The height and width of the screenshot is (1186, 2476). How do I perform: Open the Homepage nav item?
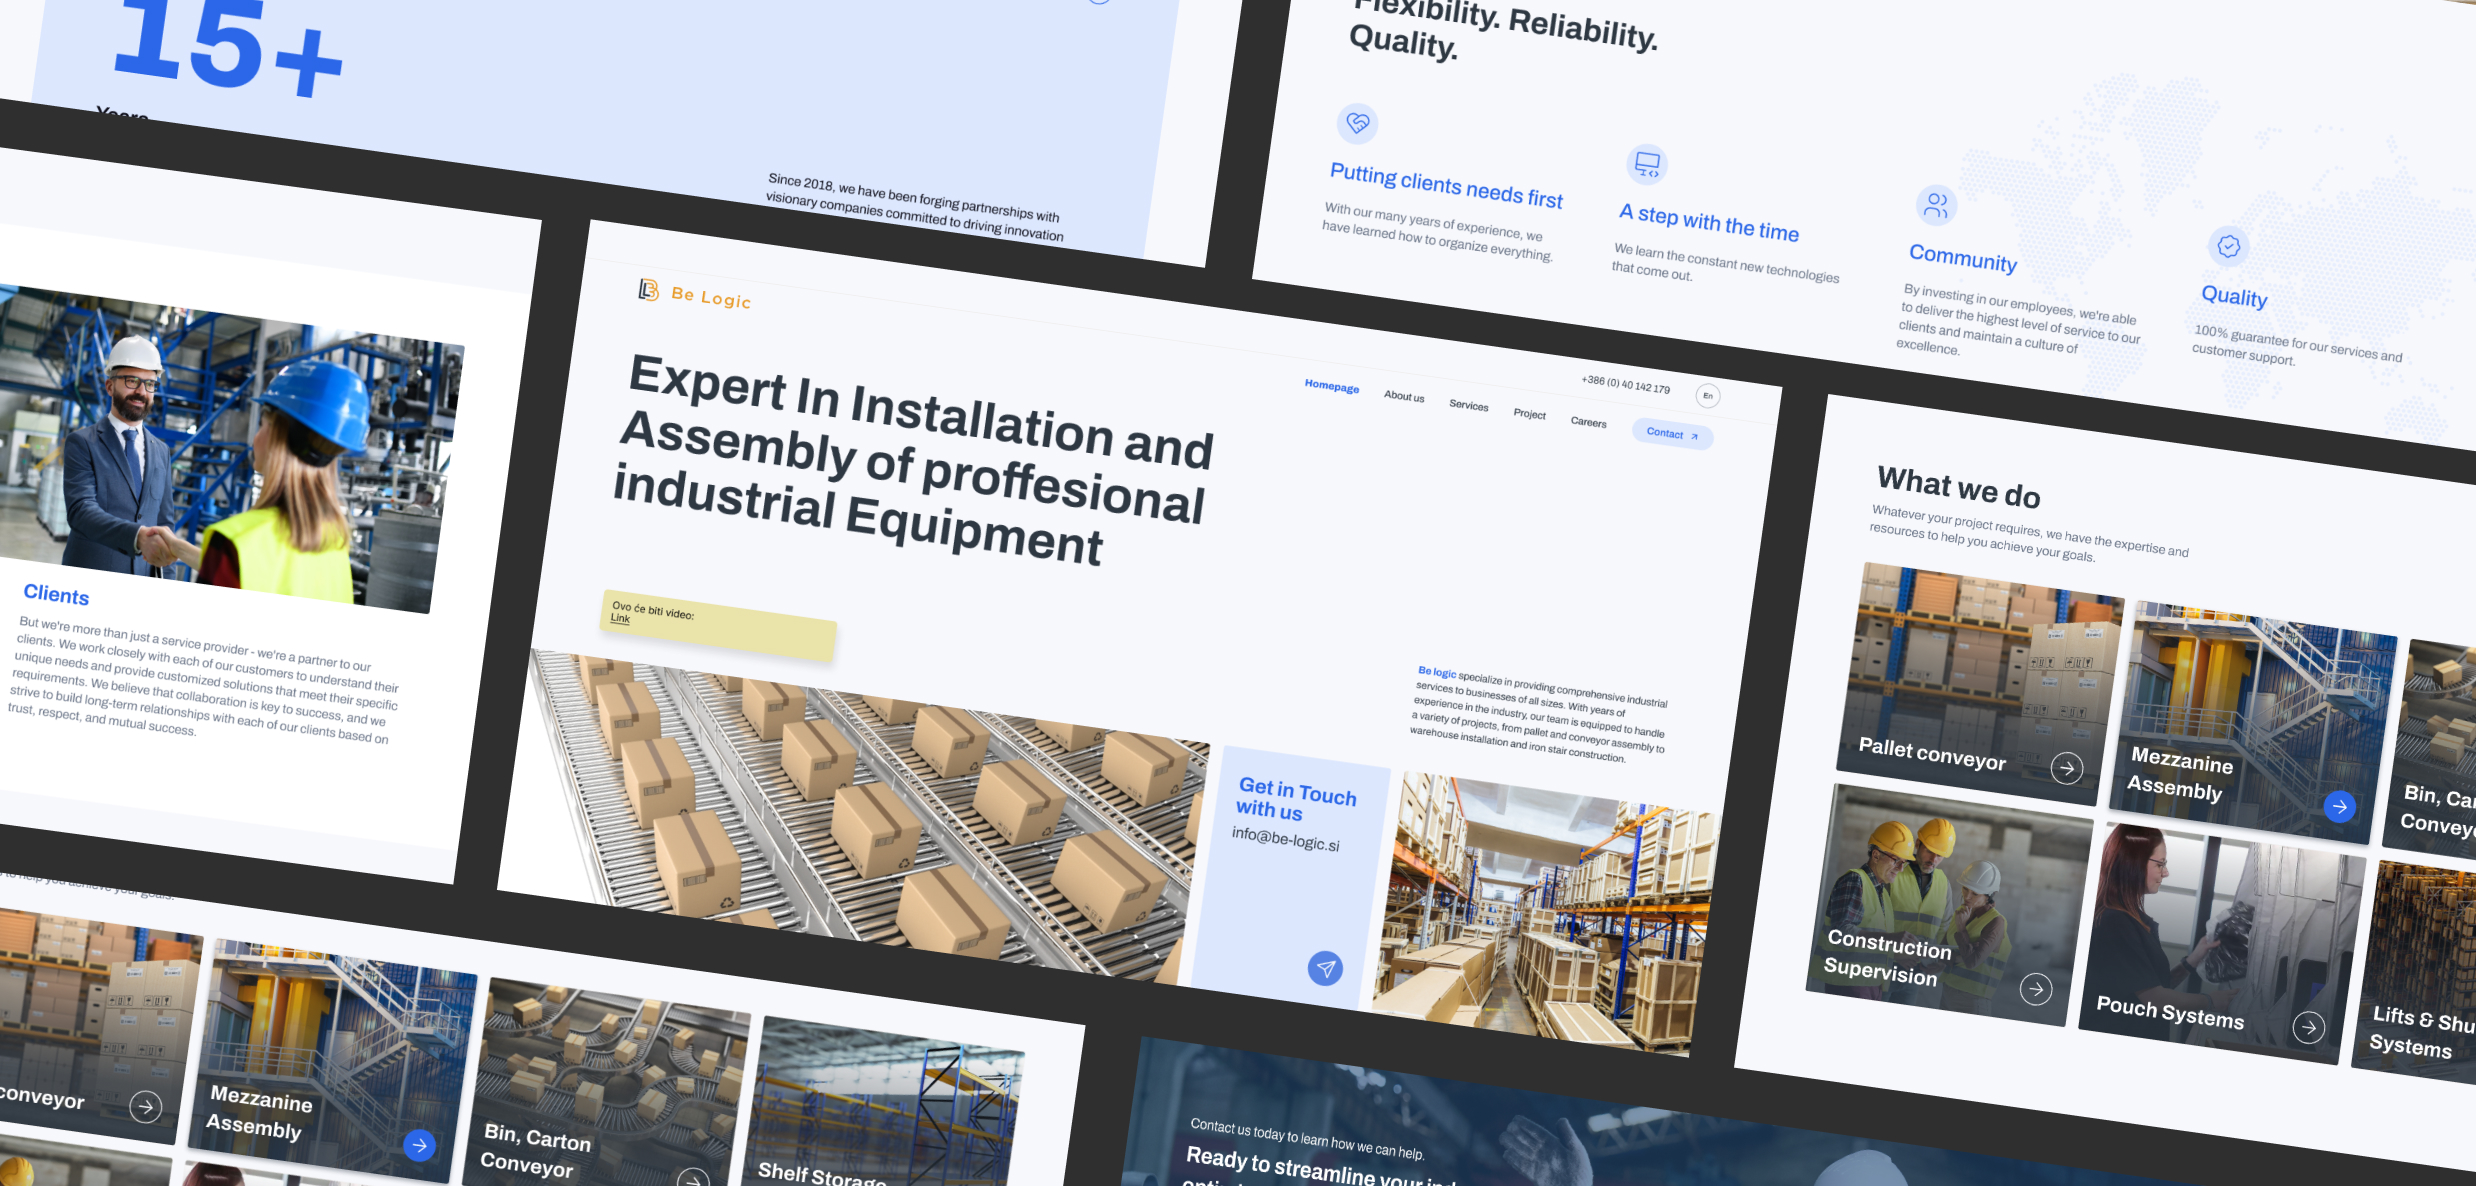(x=1331, y=386)
